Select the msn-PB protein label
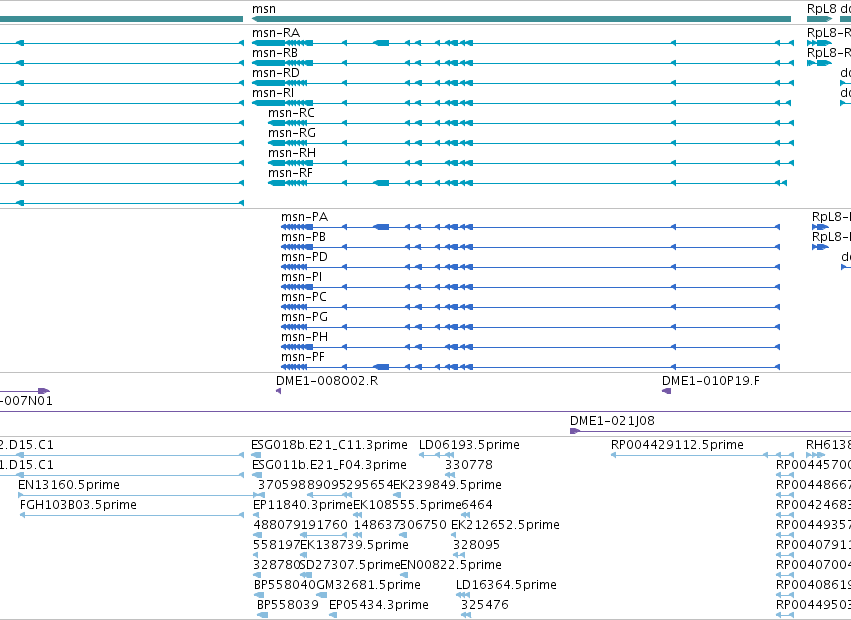 tap(303, 237)
